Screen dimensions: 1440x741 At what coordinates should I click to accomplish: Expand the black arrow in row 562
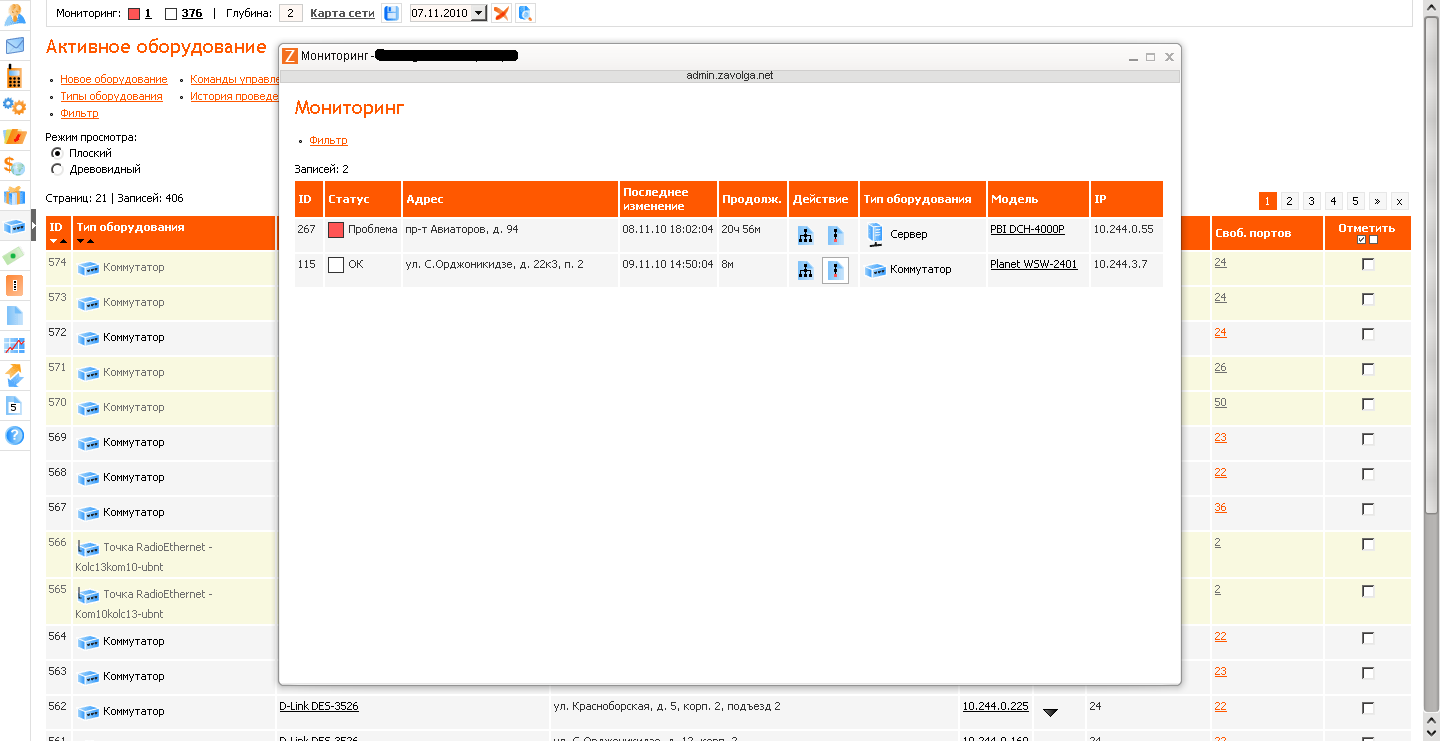pyautogui.click(x=1050, y=712)
